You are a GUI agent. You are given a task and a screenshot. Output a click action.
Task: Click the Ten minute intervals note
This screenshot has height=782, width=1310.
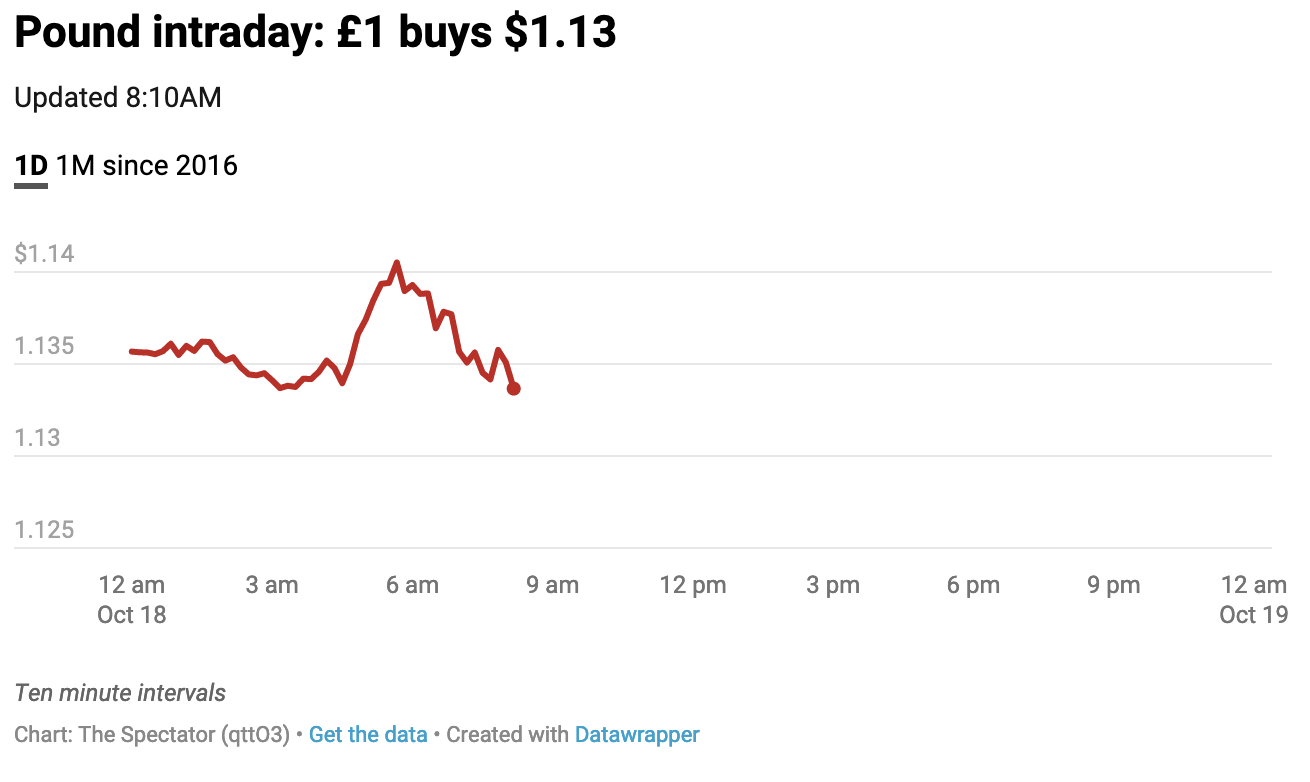tap(121, 693)
